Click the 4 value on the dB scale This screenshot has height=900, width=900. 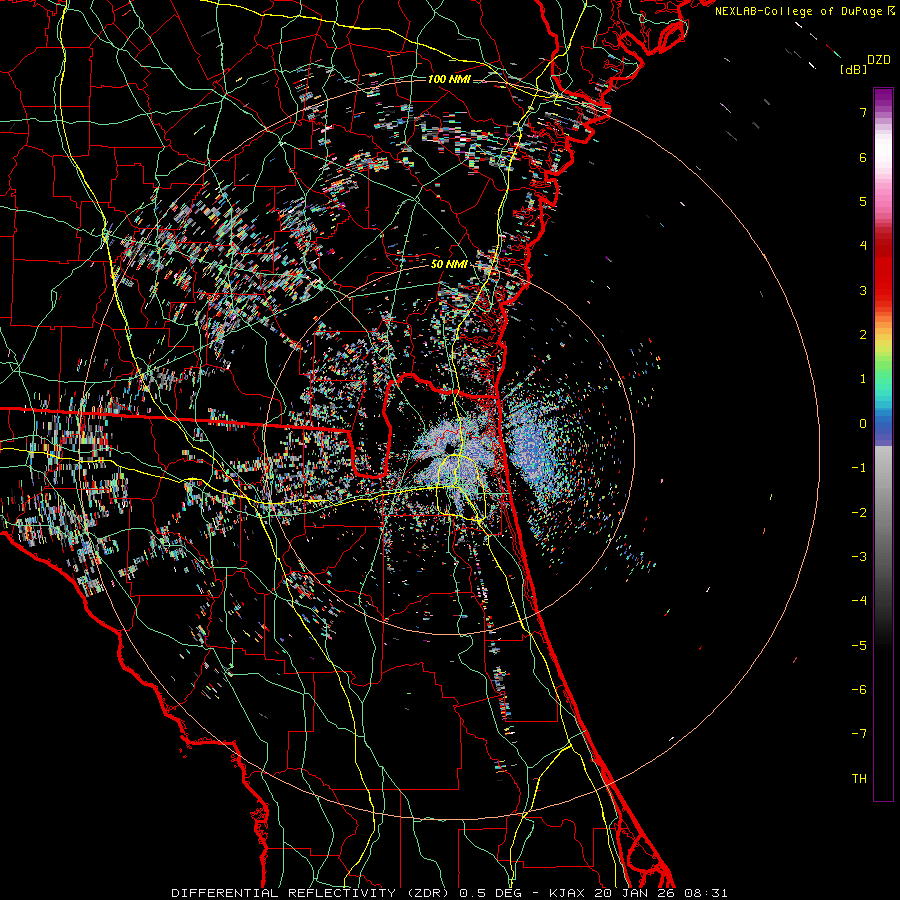click(x=863, y=246)
